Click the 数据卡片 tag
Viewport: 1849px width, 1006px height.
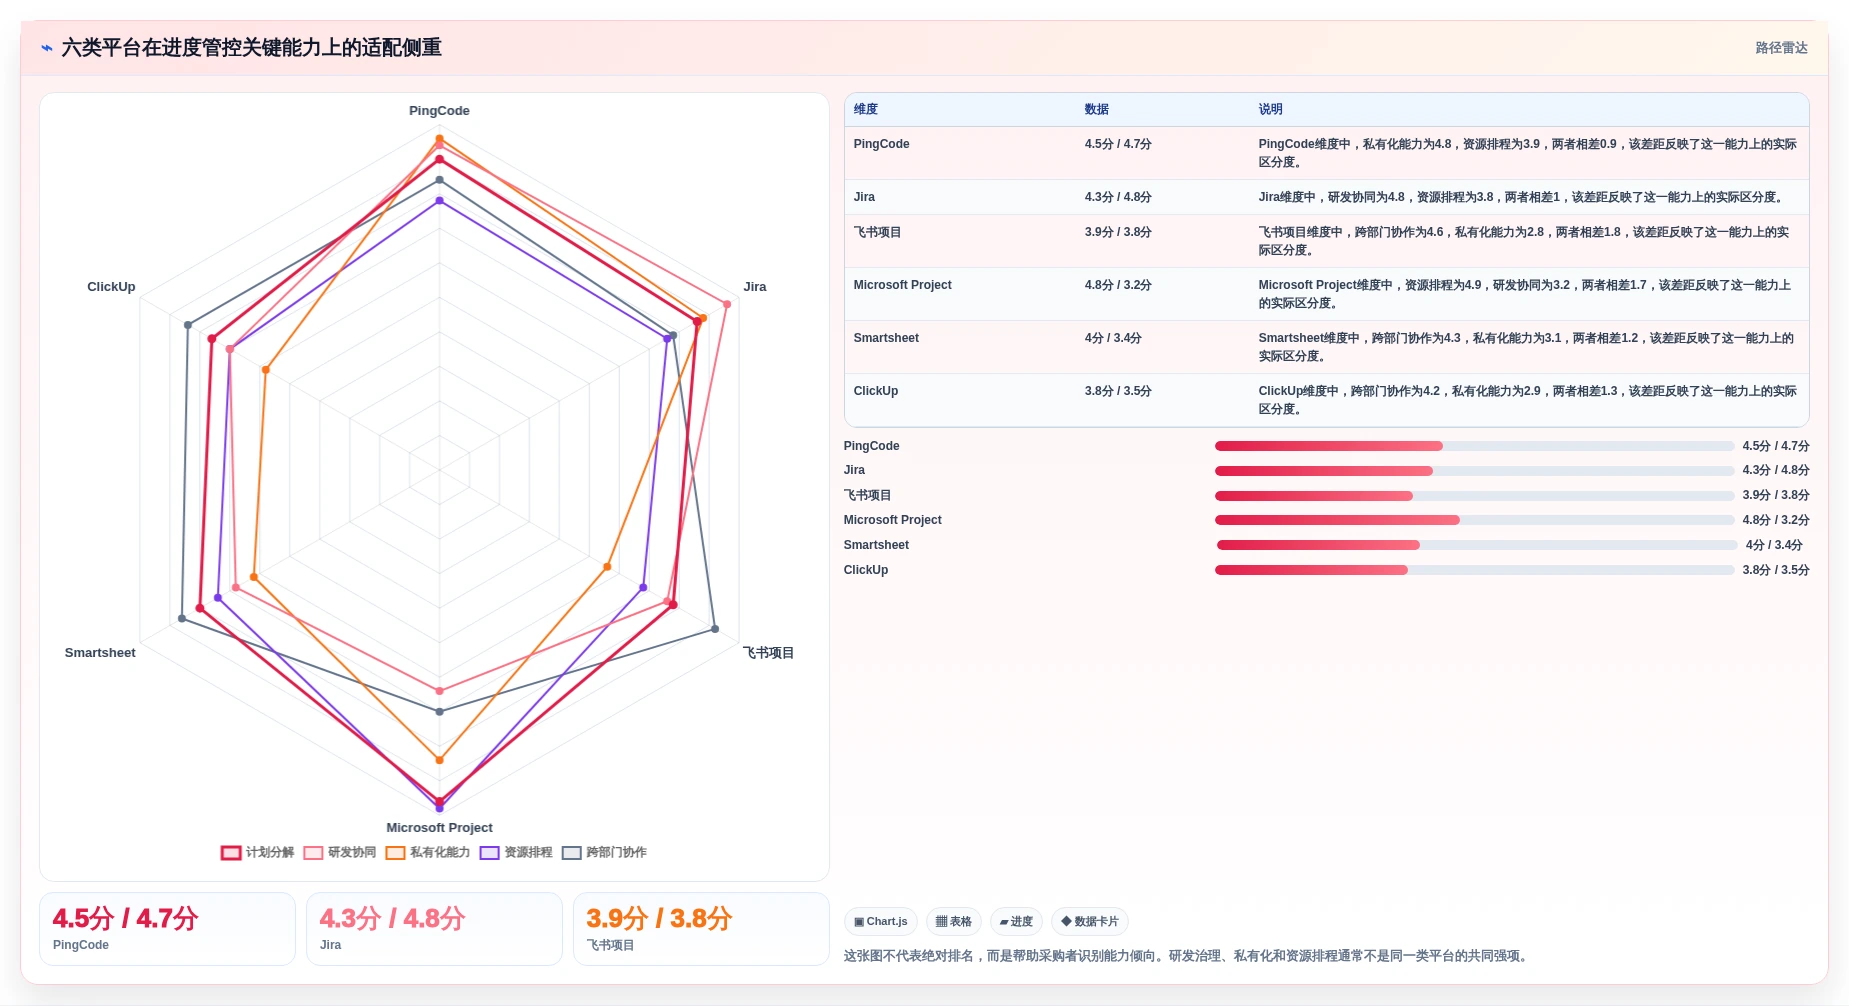(1090, 922)
